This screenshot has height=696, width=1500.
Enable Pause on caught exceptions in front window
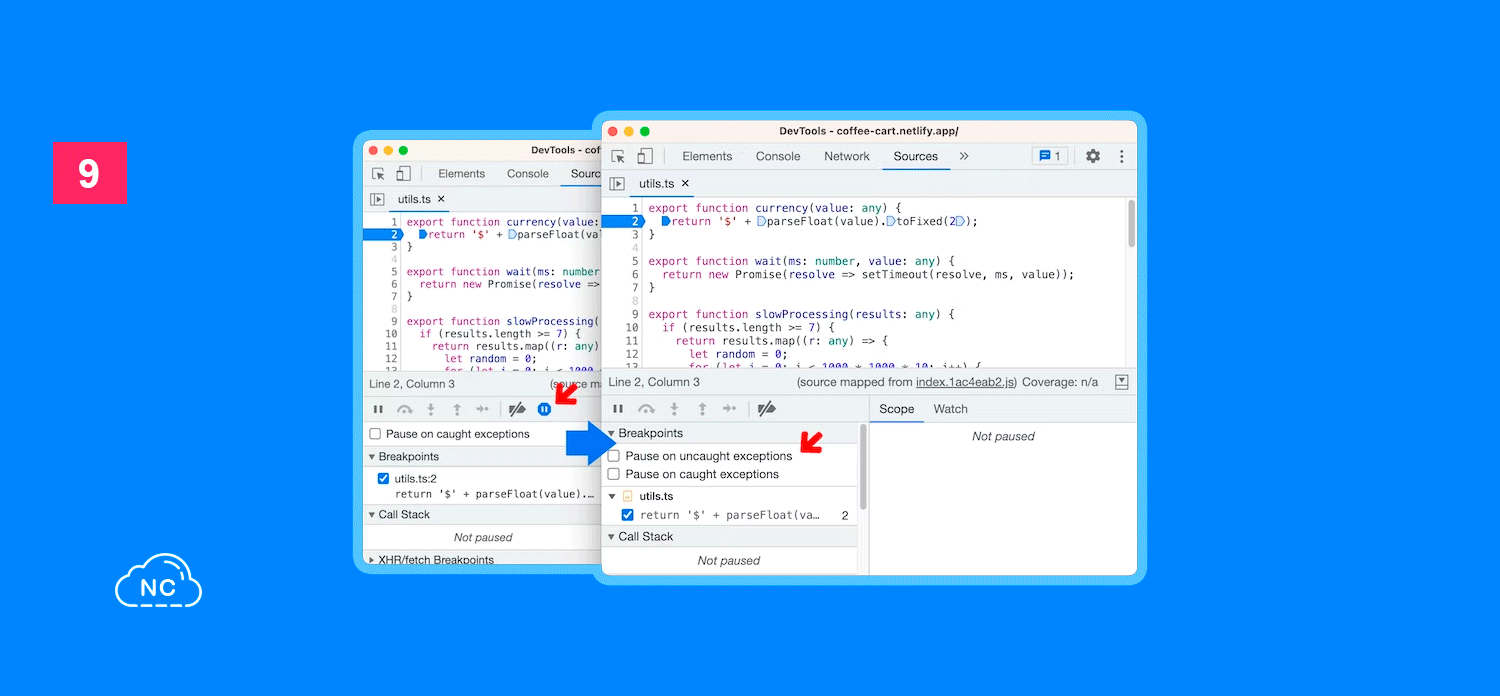tap(614, 474)
